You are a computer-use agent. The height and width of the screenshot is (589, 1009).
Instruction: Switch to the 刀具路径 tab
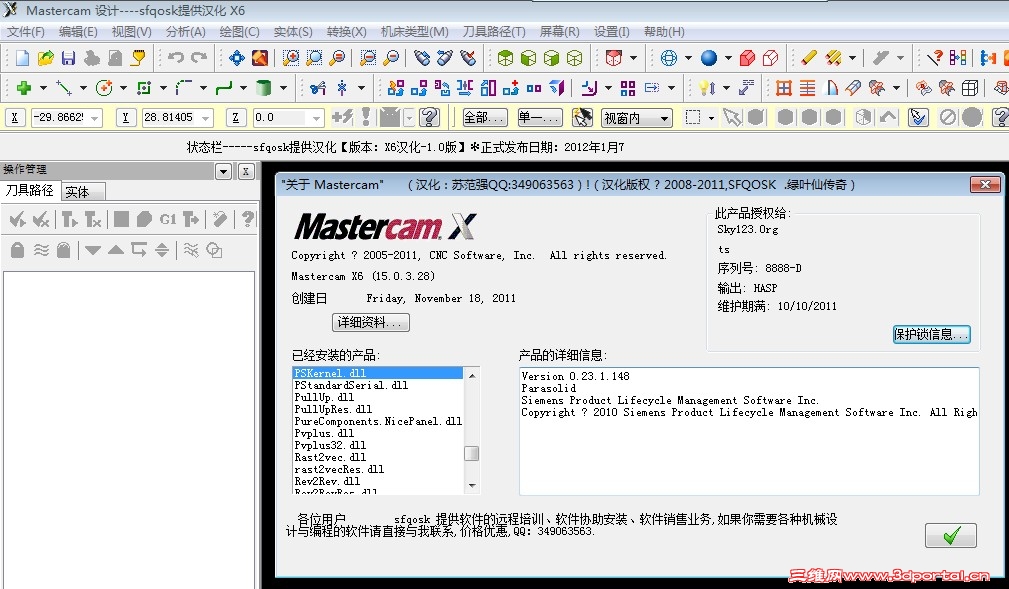(30, 191)
